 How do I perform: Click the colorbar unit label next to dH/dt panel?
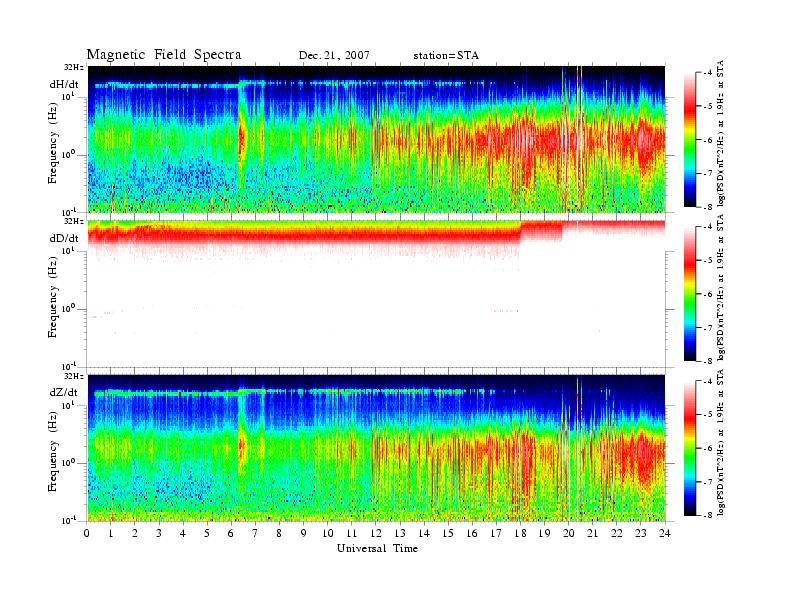tap(721, 133)
